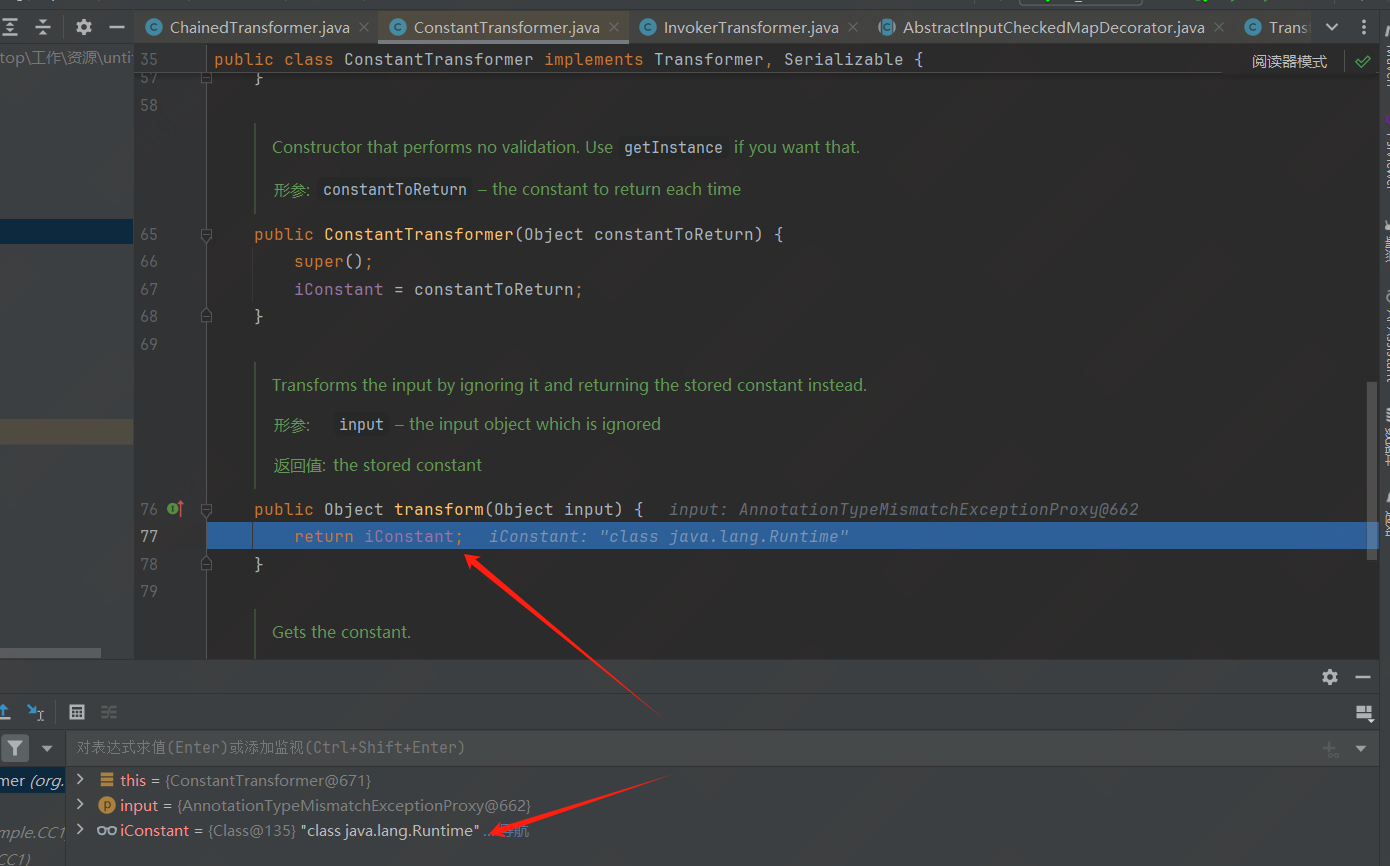Click the green checkmark inspection indicator

1363,61
